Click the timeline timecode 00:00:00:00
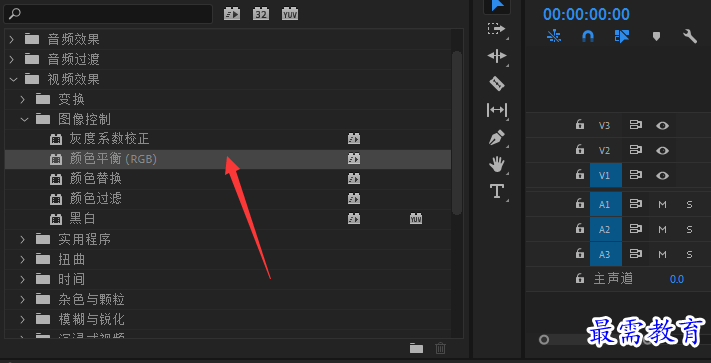 586,15
